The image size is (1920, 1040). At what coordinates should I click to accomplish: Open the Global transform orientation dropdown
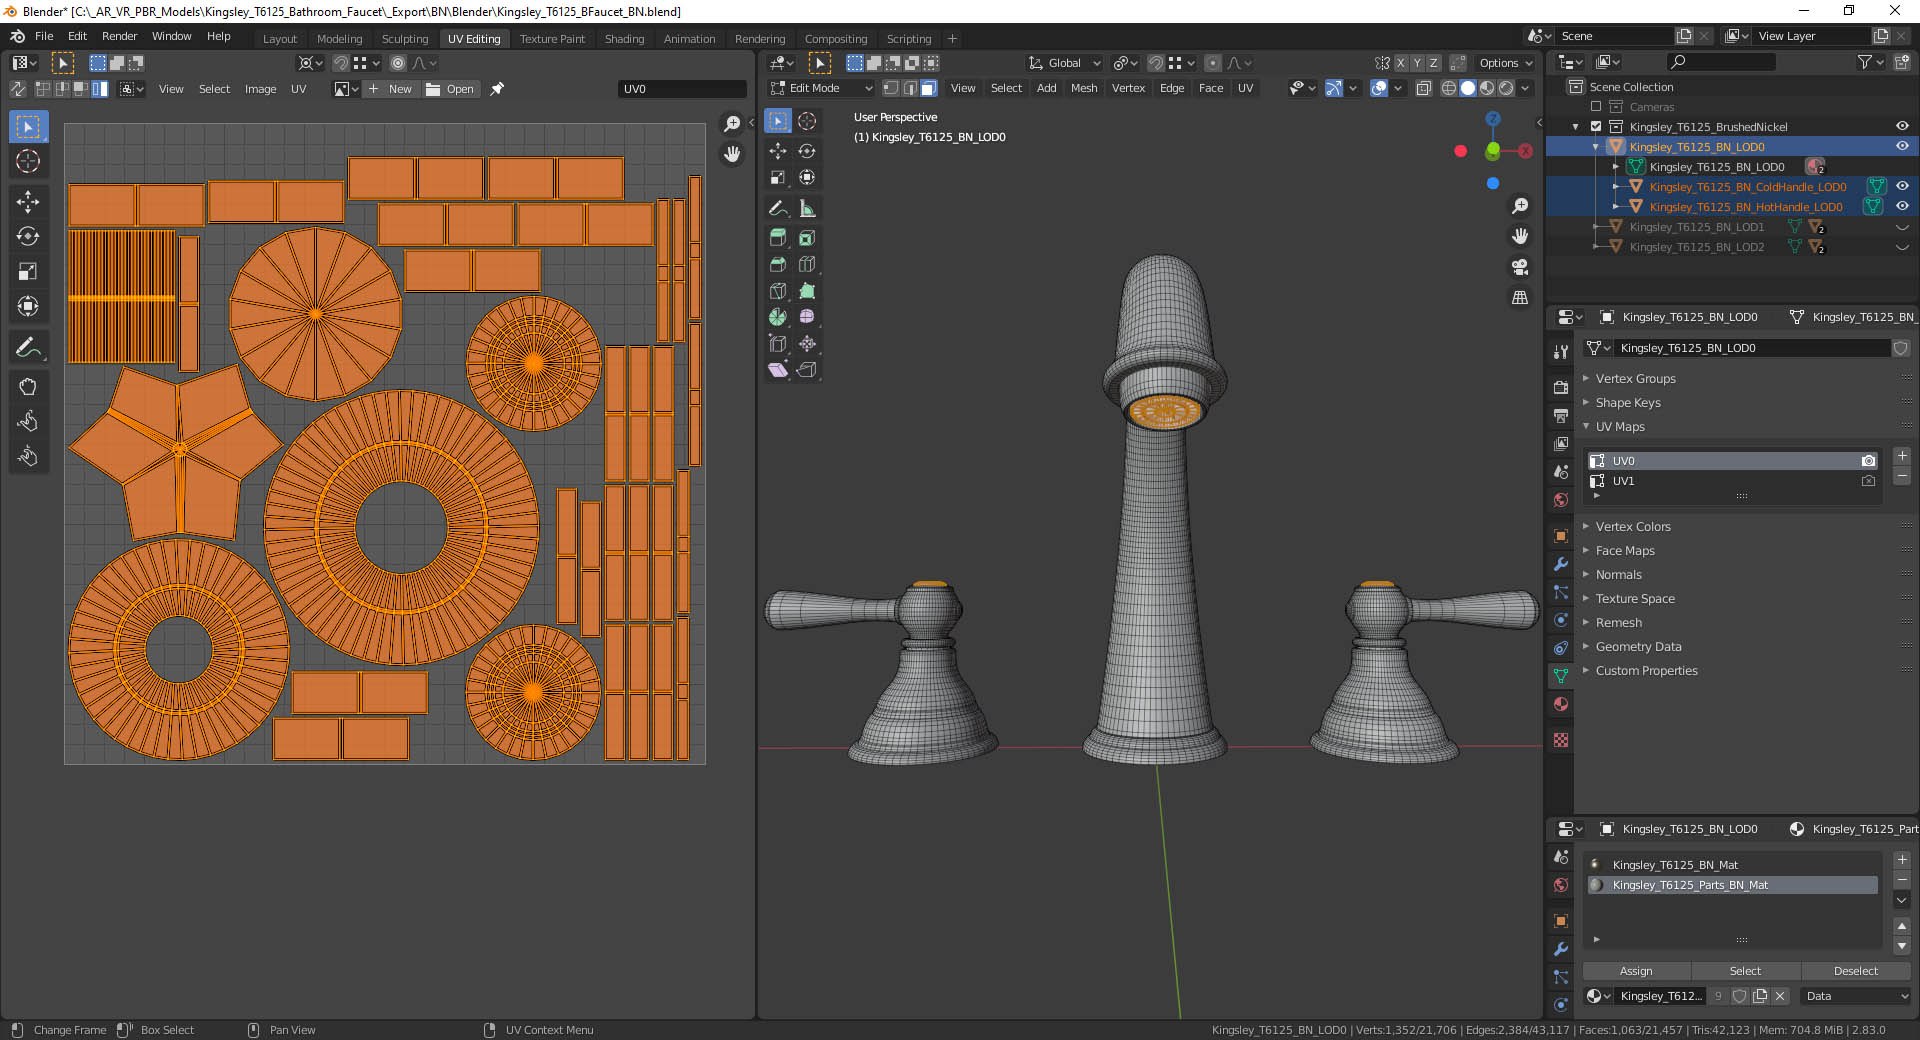pyautogui.click(x=1064, y=63)
